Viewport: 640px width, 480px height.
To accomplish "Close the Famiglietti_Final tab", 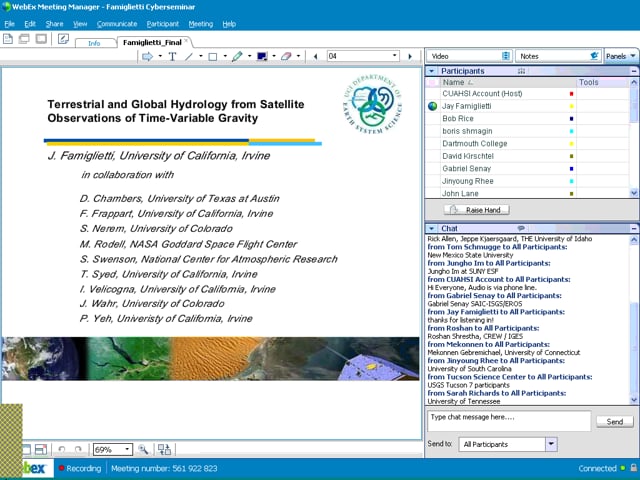I will (186, 41).
